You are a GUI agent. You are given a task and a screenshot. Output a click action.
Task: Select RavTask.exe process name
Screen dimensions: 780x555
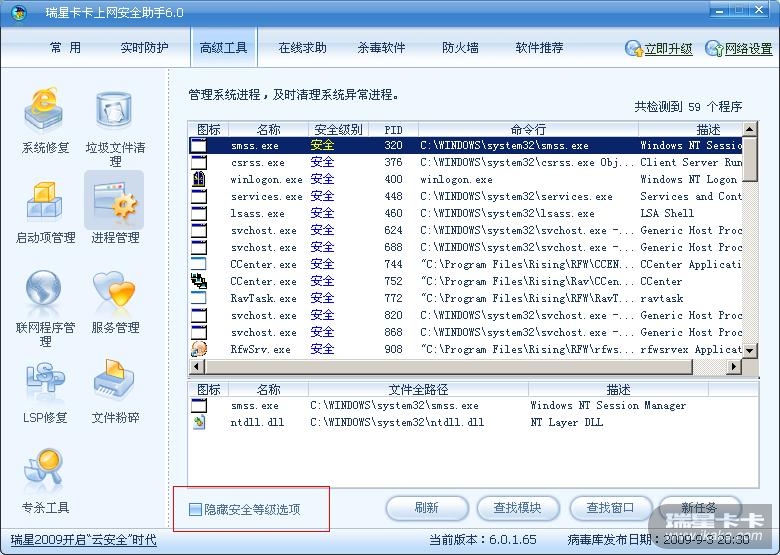264,298
